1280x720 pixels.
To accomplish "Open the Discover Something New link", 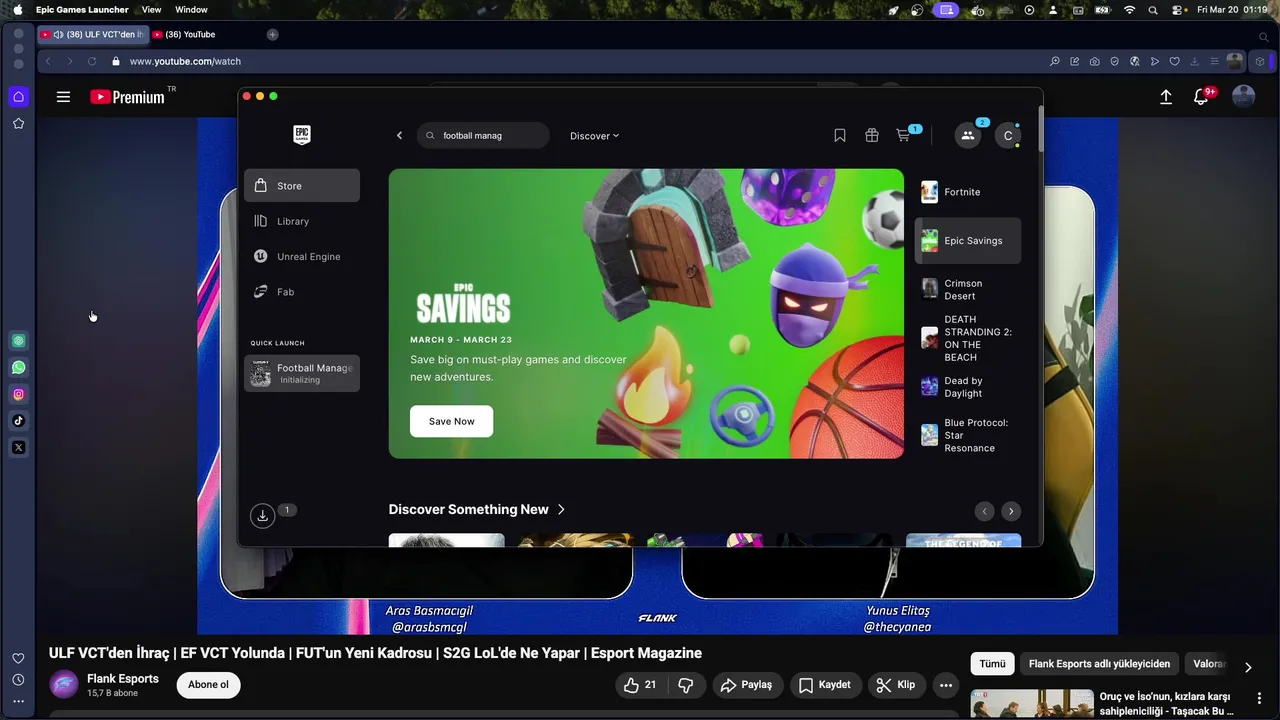I will click(x=477, y=509).
